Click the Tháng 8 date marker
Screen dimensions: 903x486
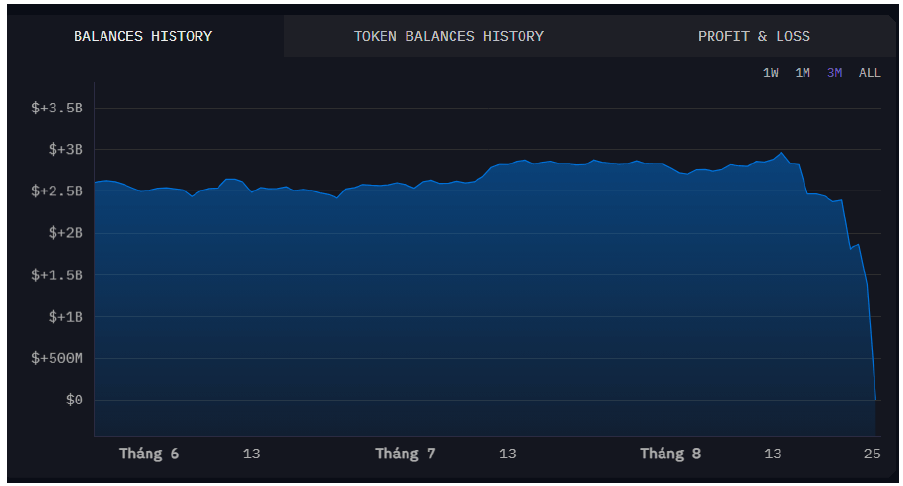coord(670,454)
